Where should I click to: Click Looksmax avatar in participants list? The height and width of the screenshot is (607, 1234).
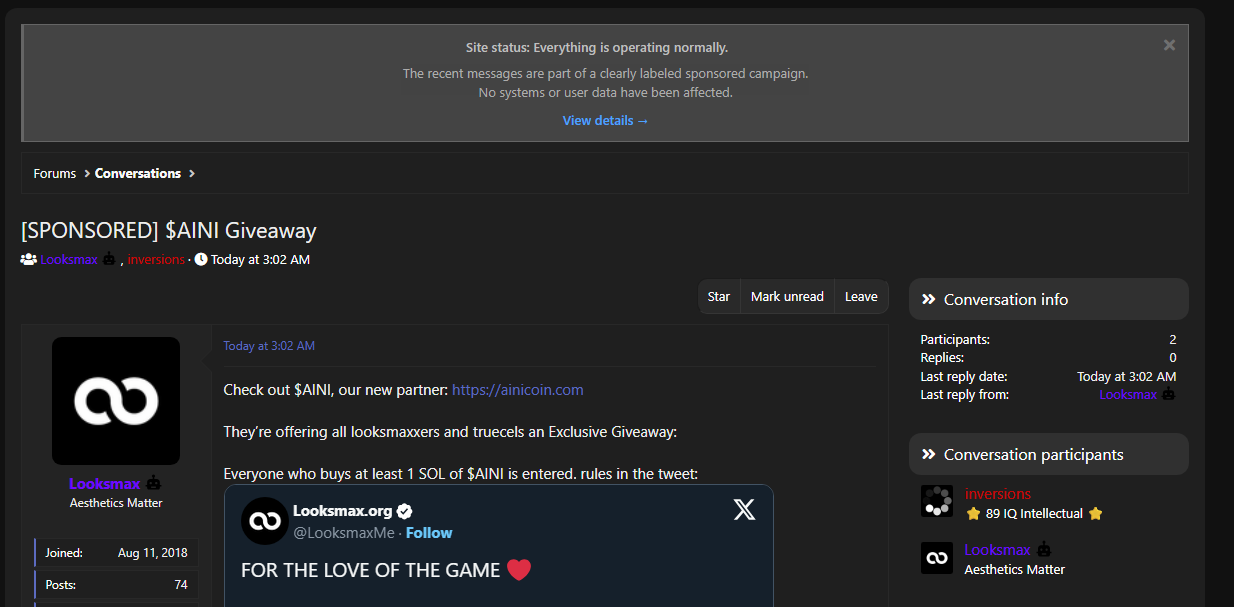[937, 558]
